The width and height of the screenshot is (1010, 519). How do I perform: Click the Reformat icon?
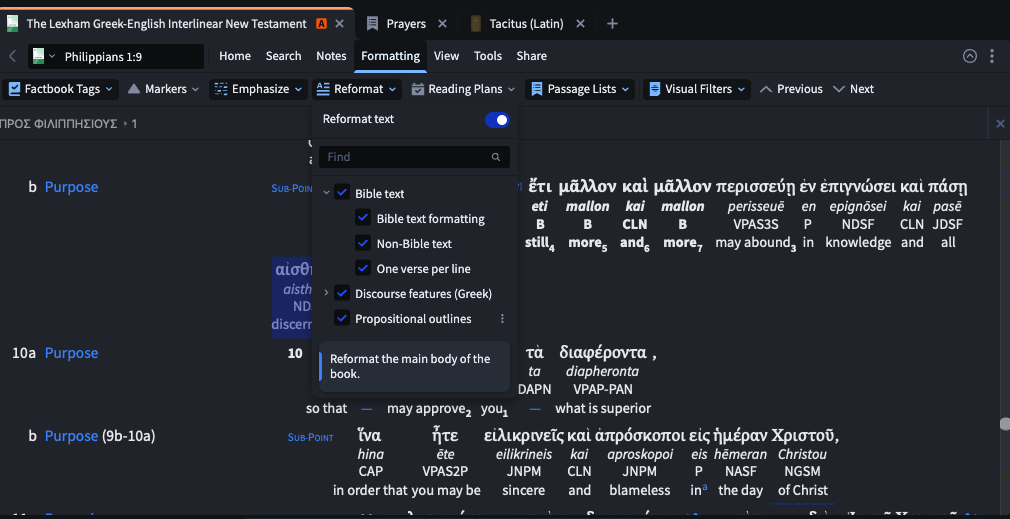coord(323,89)
